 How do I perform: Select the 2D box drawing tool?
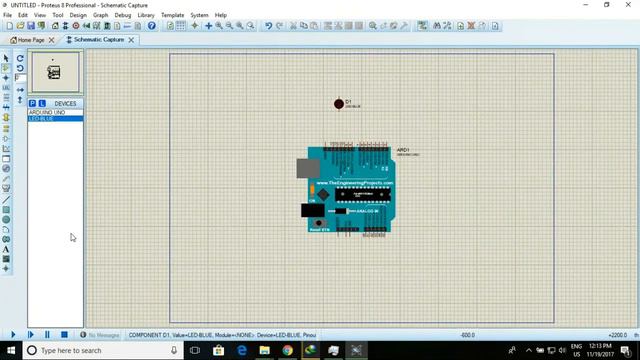tap(6, 209)
